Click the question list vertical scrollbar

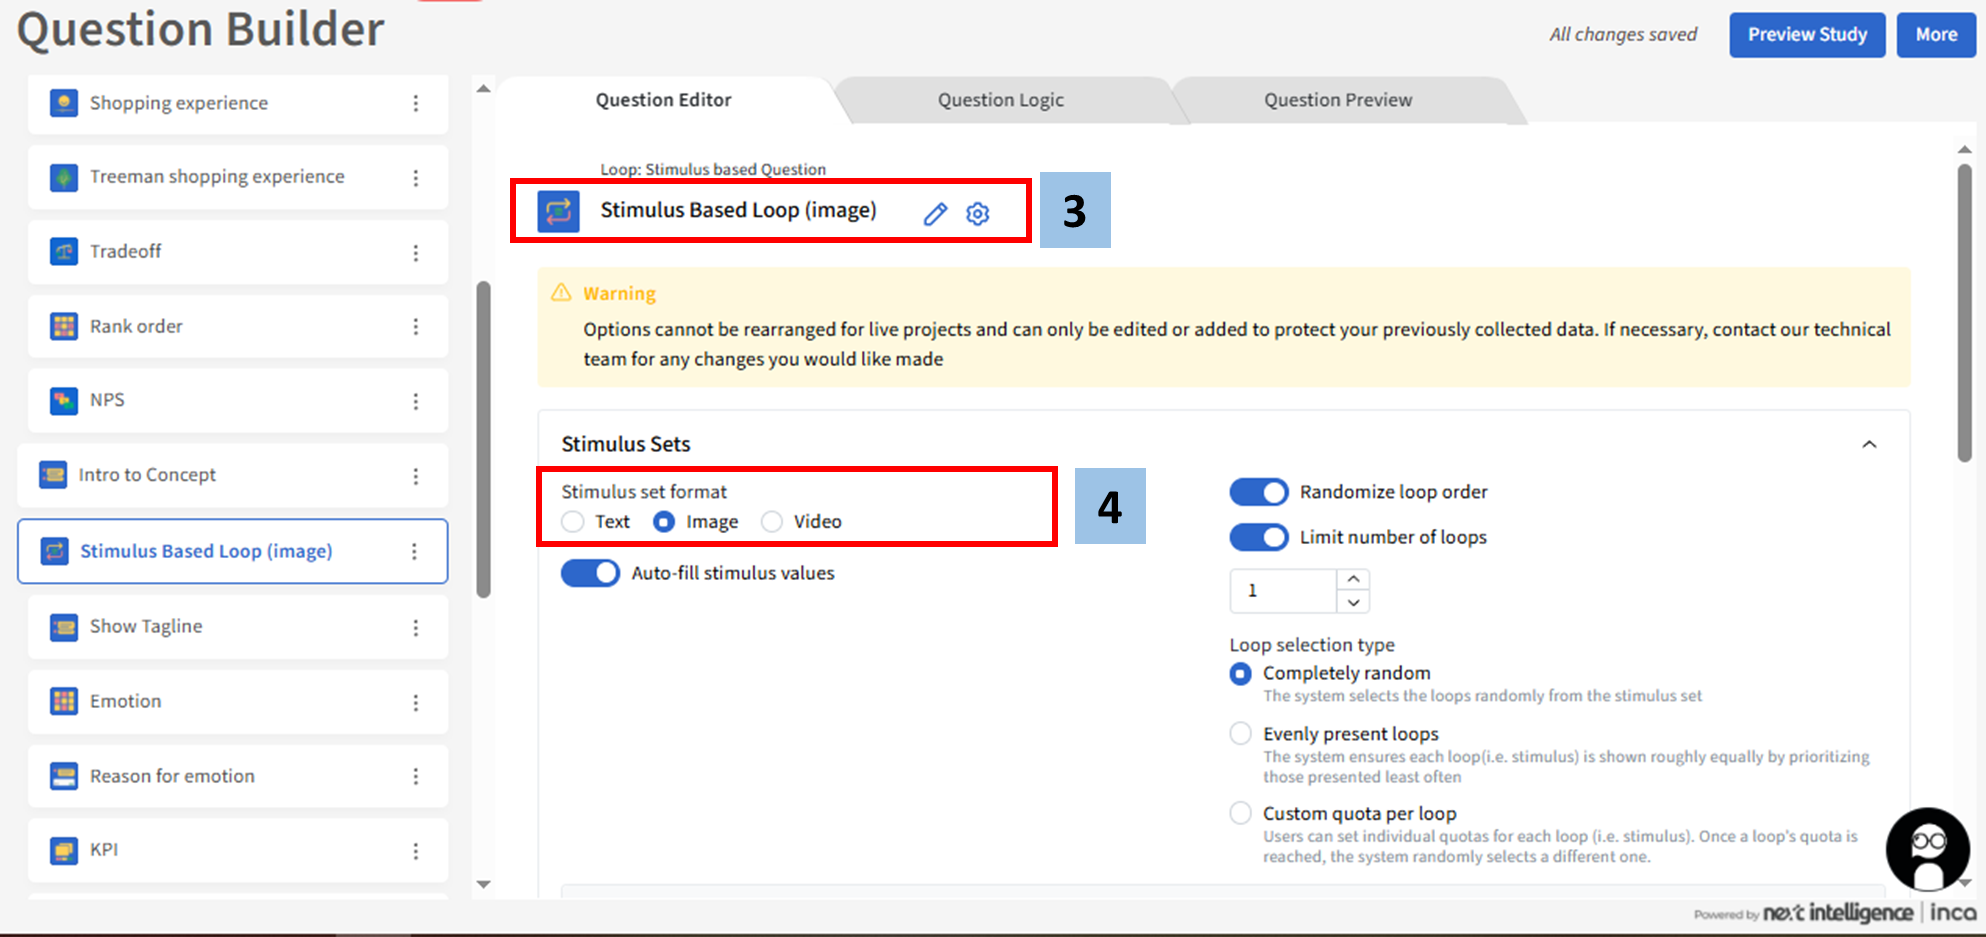click(484, 440)
